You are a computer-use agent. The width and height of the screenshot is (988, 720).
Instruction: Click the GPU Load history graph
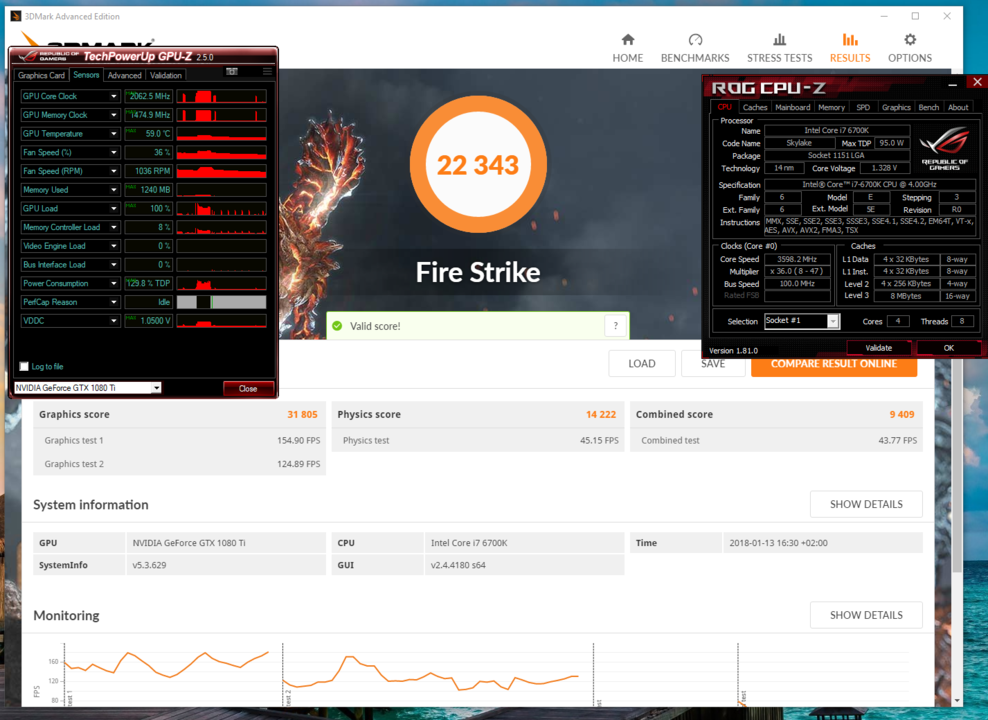(x=221, y=209)
